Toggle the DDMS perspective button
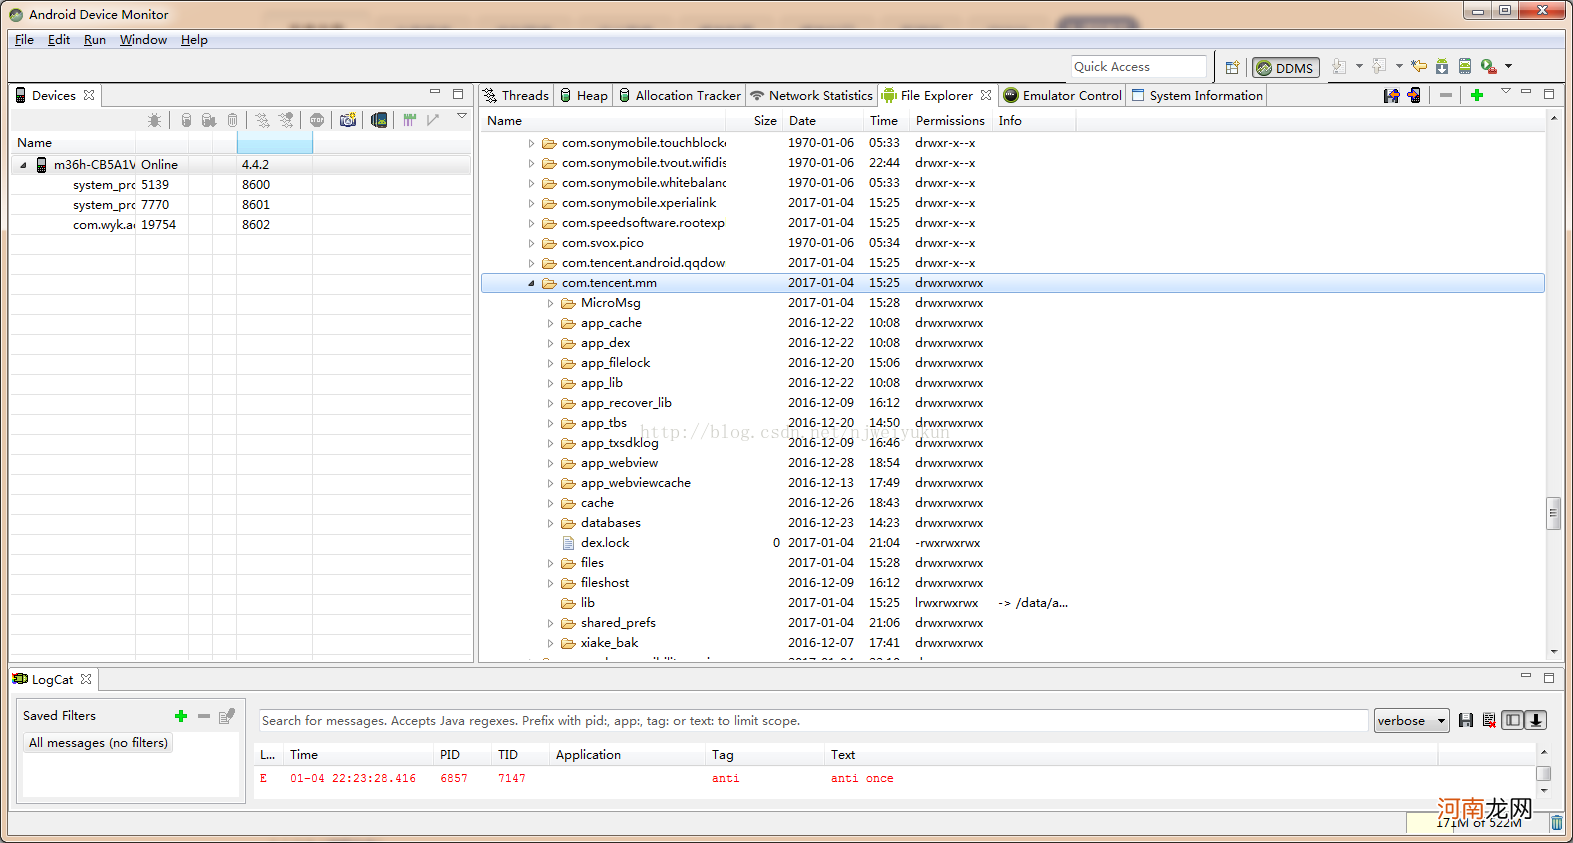The height and width of the screenshot is (843, 1573). pyautogui.click(x=1286, y=68)
